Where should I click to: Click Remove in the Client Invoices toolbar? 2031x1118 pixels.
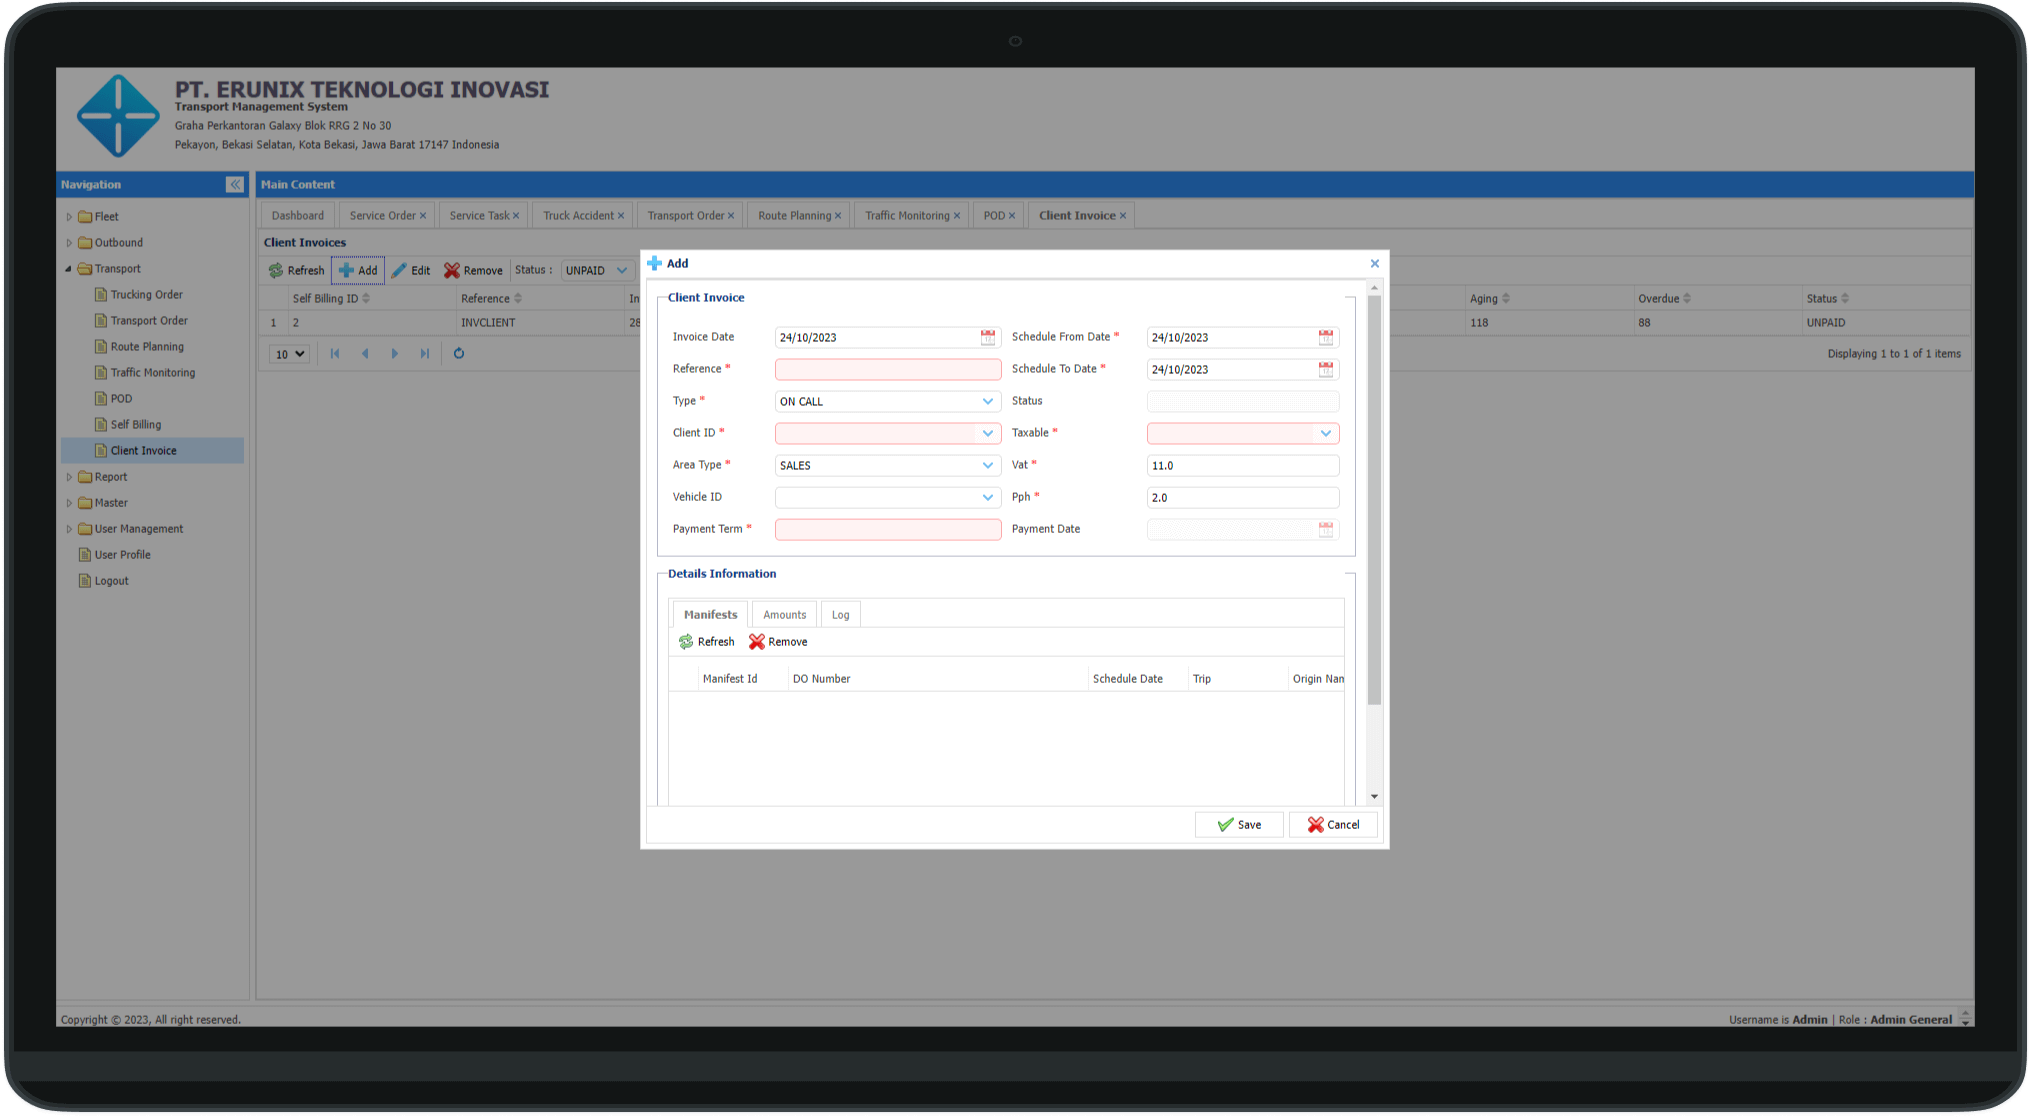click(474, 271)
